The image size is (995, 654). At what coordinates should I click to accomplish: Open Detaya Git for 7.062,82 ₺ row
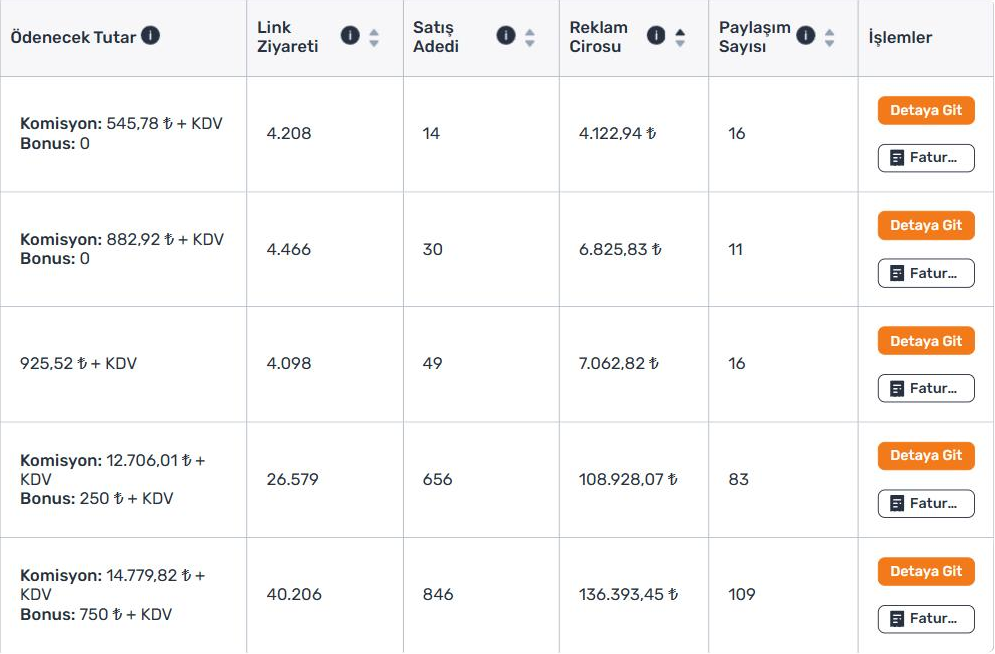pyautogui.click(x=926, y=341)
